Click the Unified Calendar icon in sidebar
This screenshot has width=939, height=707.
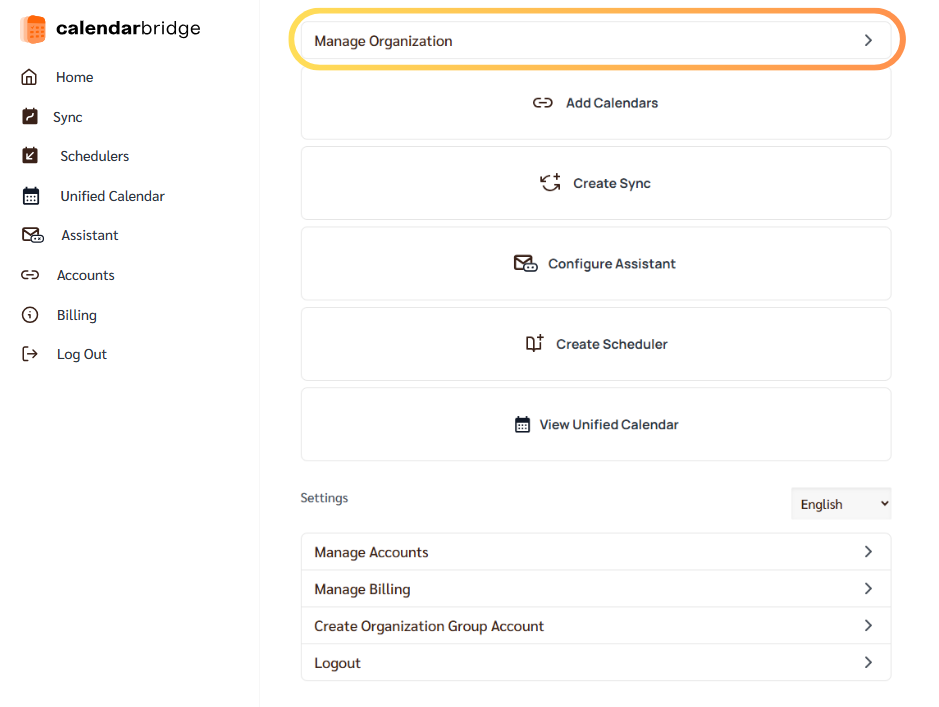coord(31,196)
